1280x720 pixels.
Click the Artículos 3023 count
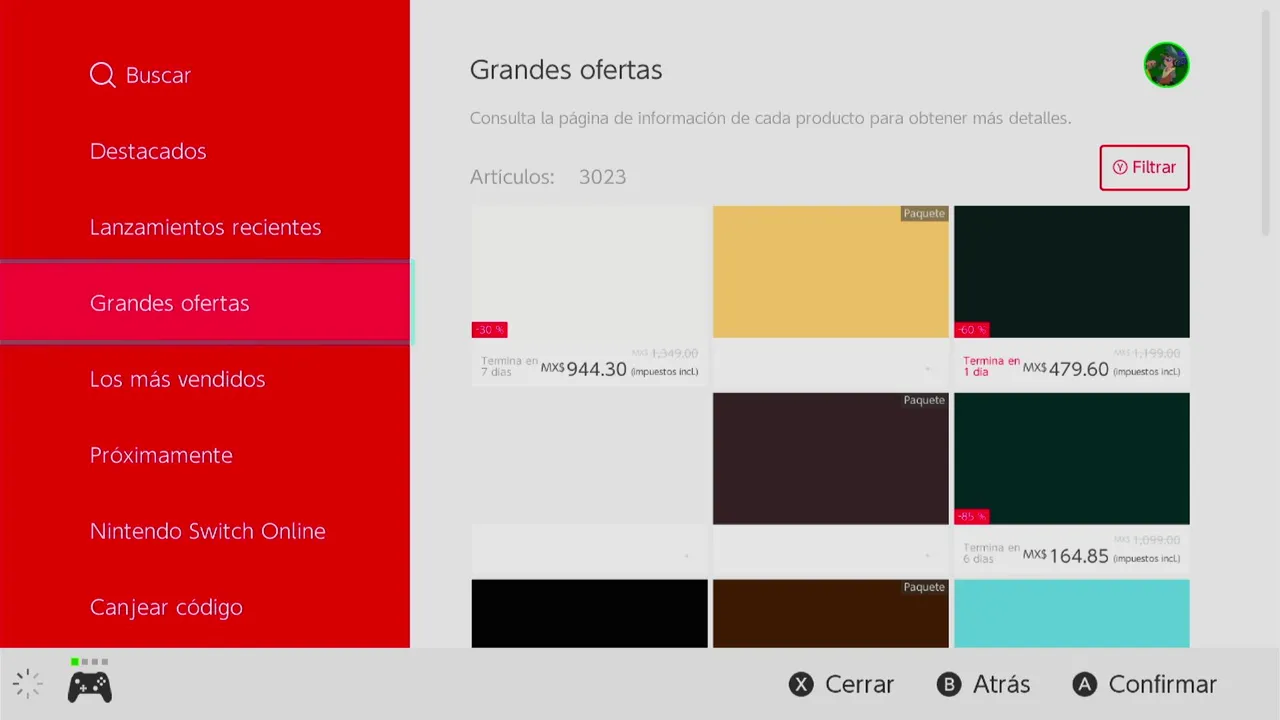pyautogui.click(x=548, y=177)
